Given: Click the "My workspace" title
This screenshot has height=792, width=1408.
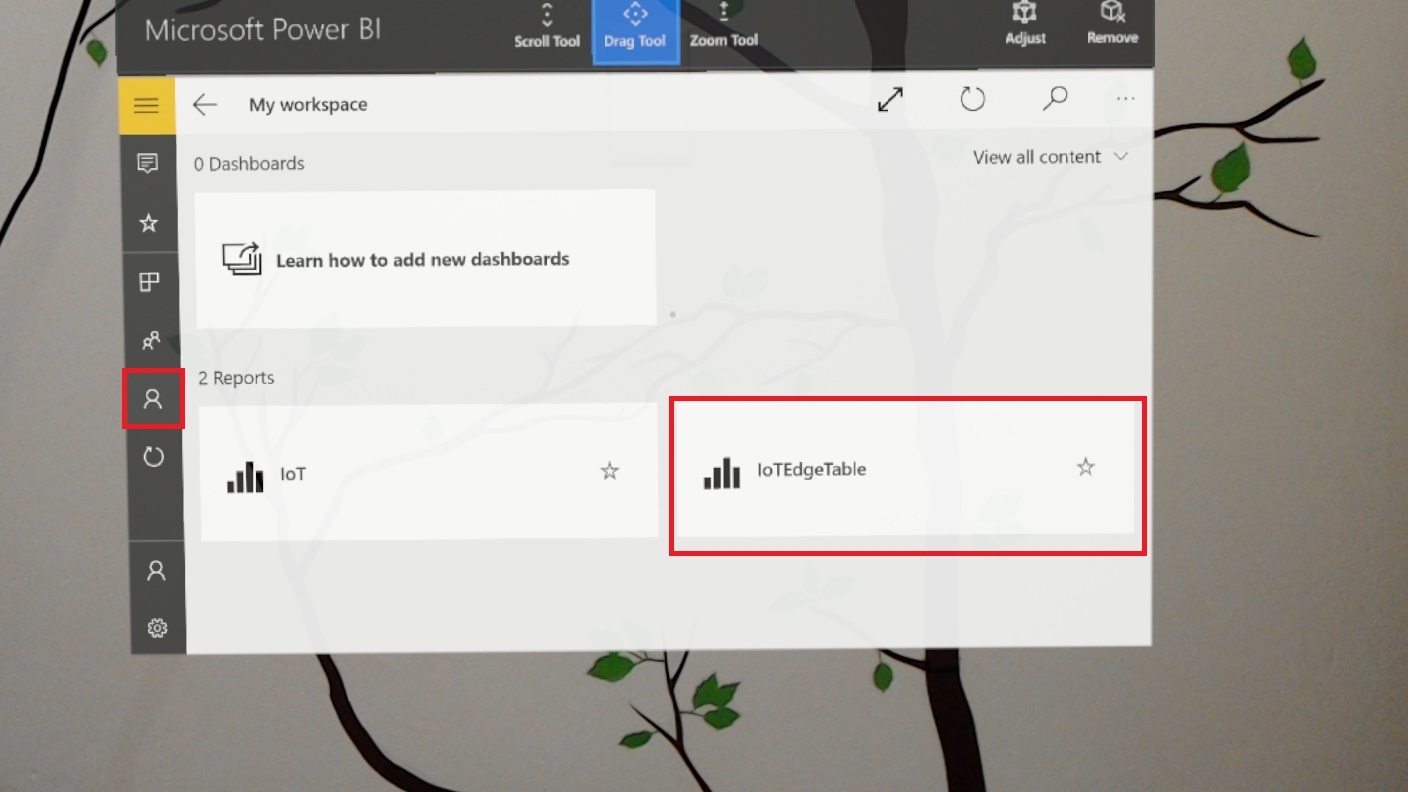Looking at the screenshot, I should pos(308,105).
